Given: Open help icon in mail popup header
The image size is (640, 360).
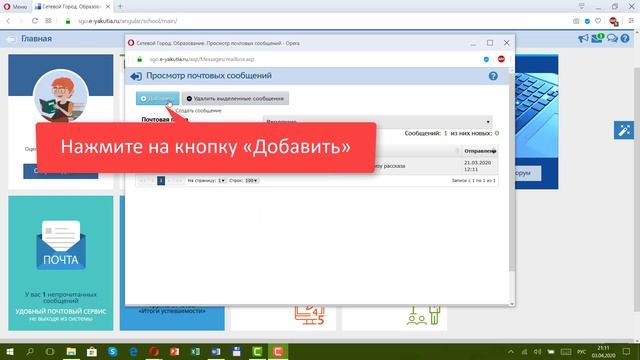Looking at the screenshot, I should [493, 76].
